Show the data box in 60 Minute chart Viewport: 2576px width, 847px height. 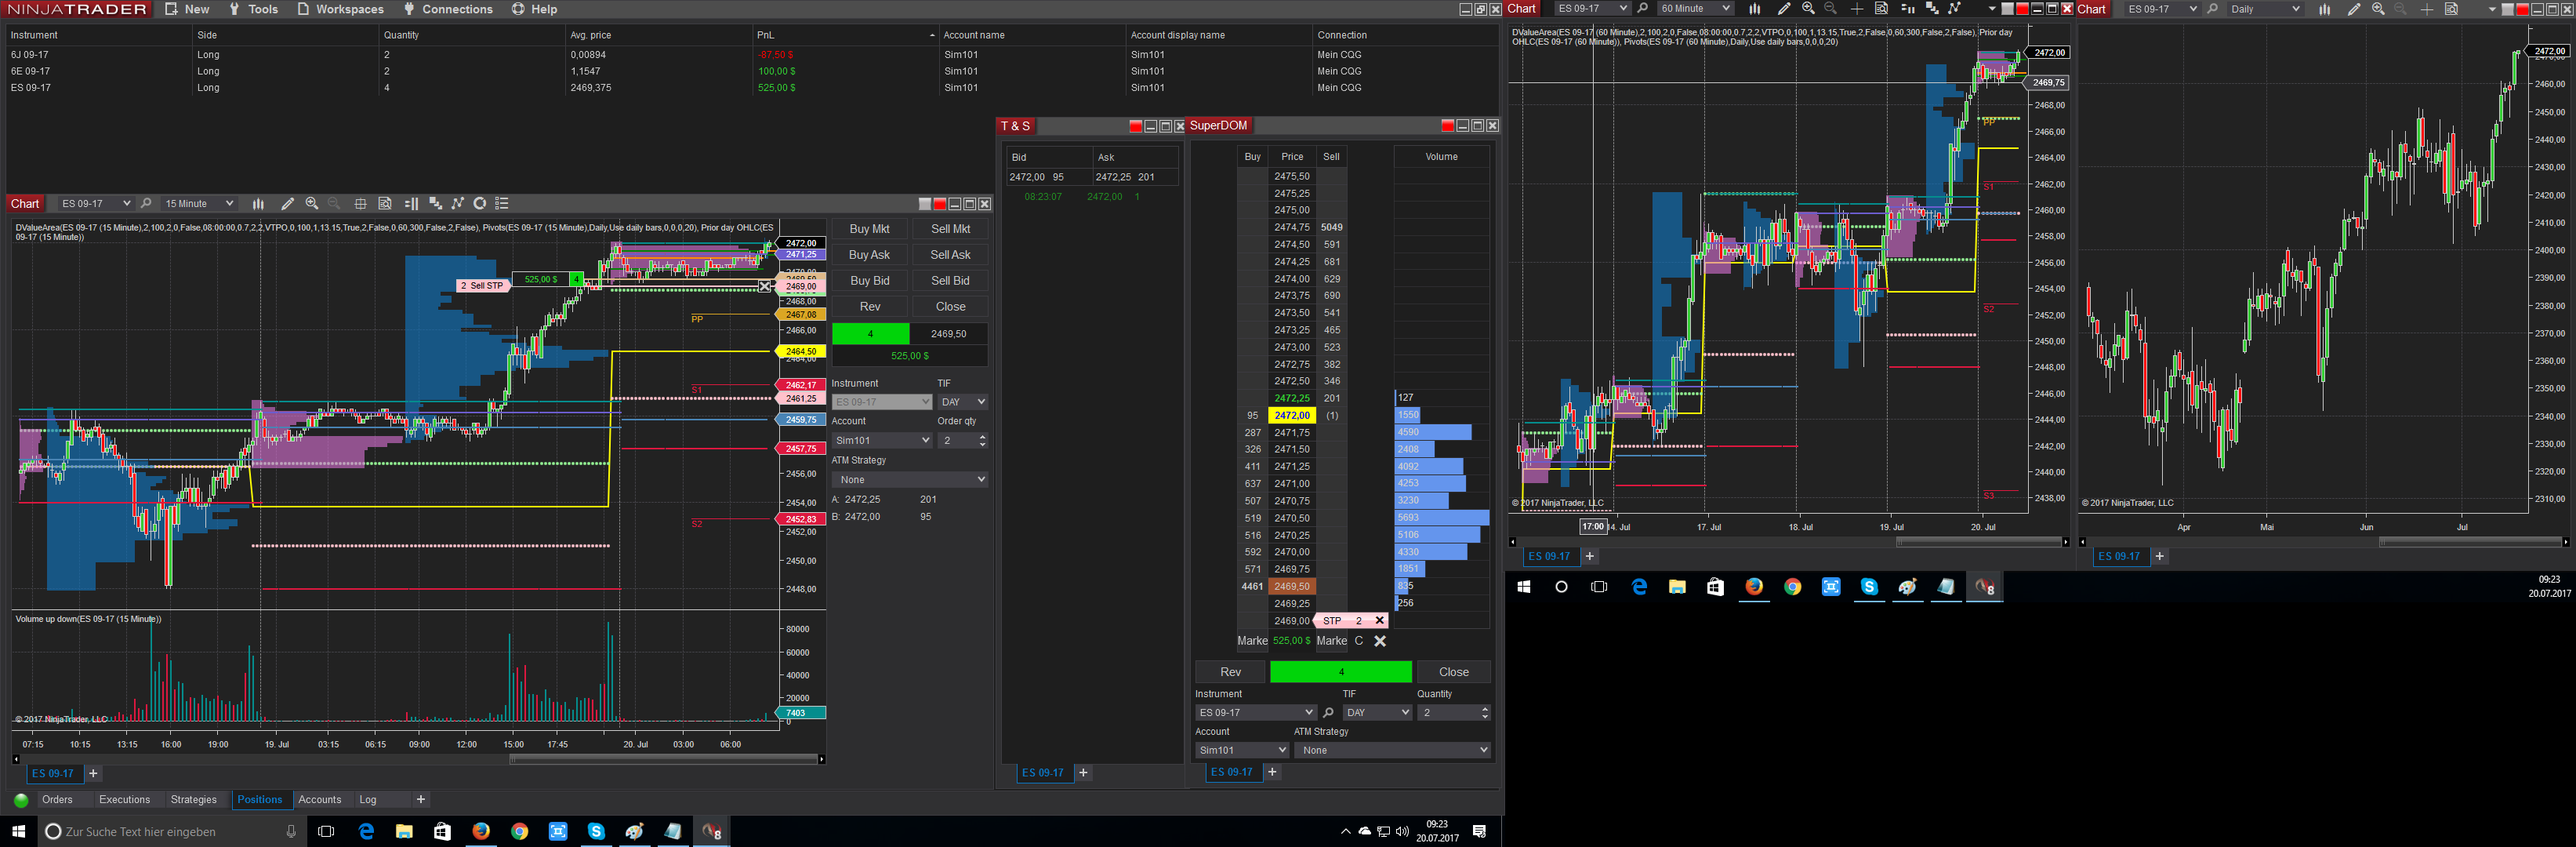coord(1881,9)
